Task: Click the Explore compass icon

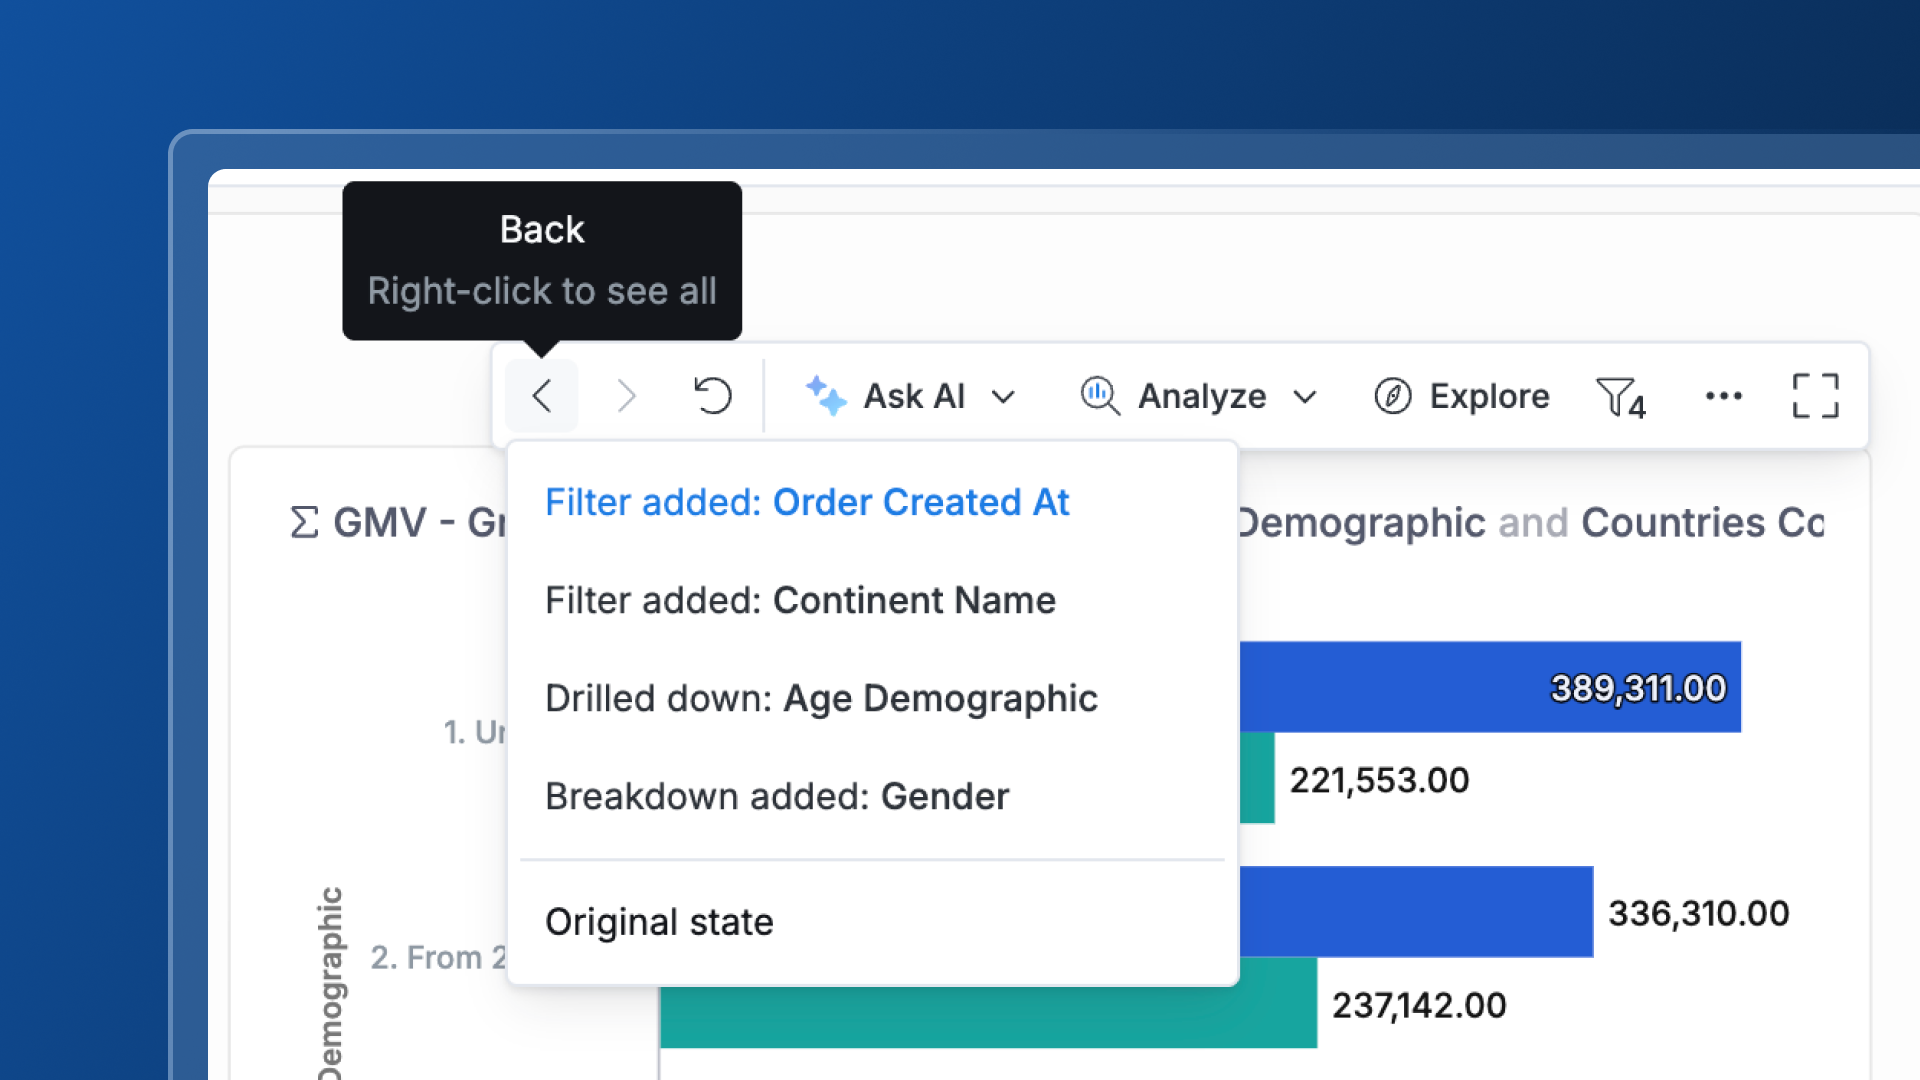Action: point(1392,396)
